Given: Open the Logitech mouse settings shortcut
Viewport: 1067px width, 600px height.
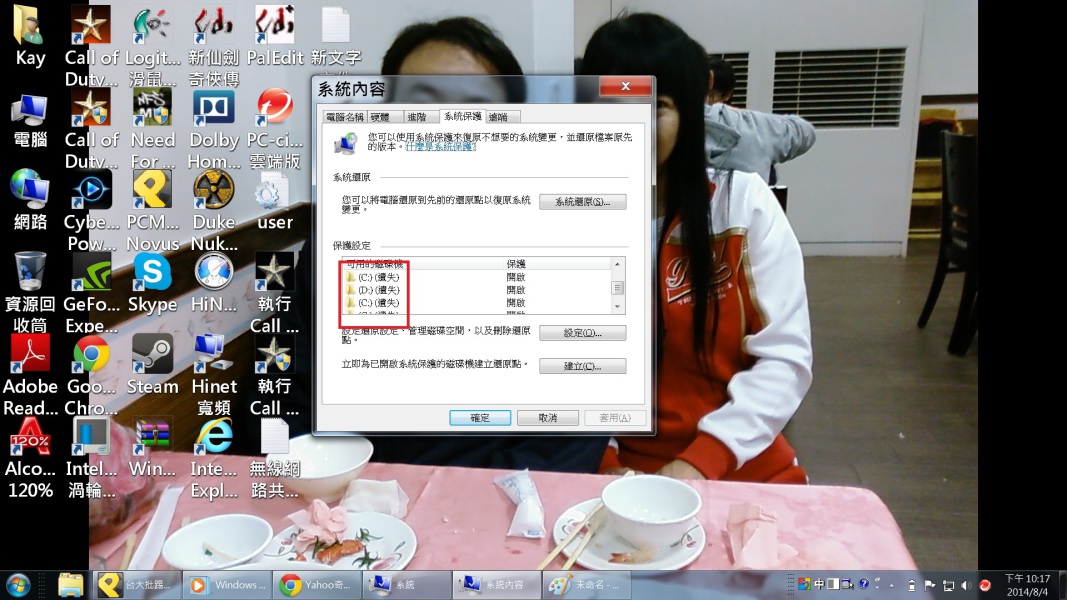Looking at the screenshot, I should pyautogui.click(x=152, y=45).
